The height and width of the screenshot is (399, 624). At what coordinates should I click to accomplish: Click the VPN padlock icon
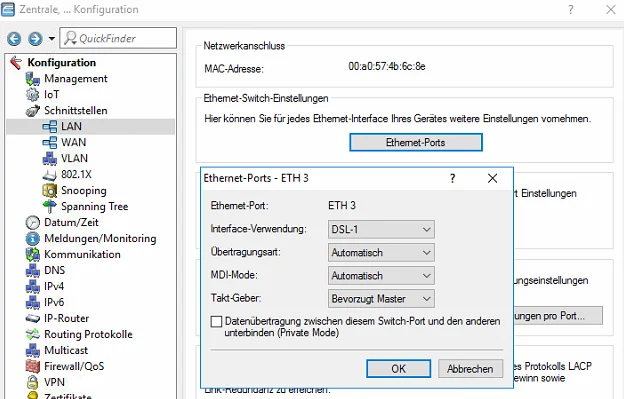pyautogui.click(x=33, y=382)
